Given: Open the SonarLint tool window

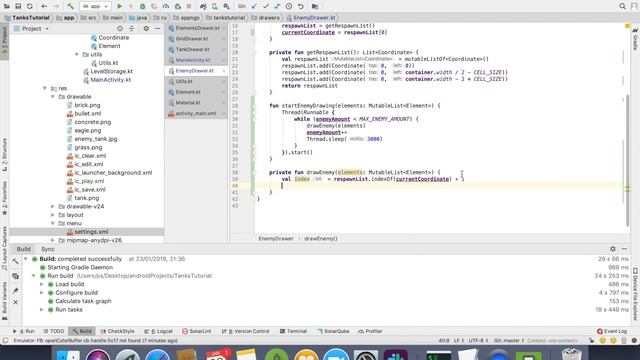Looking at the screenshot, I should [197, 331].
